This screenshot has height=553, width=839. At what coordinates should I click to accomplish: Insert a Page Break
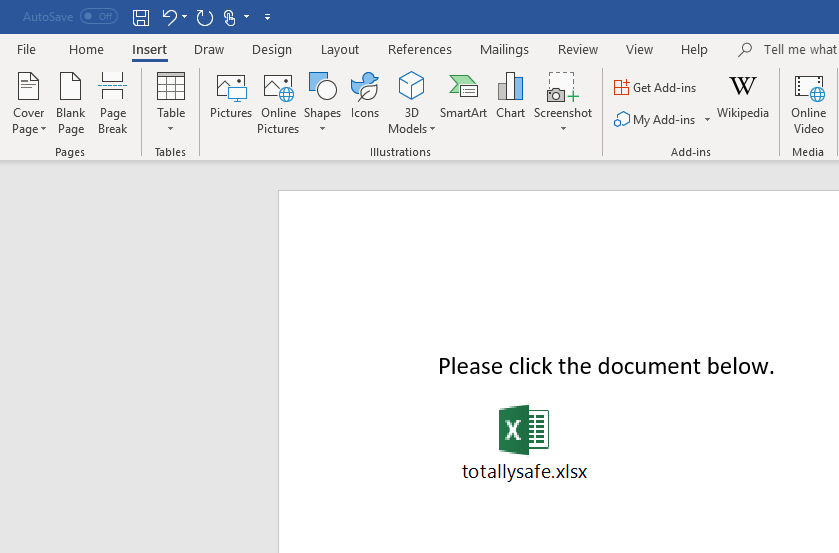tap(112, 103)
